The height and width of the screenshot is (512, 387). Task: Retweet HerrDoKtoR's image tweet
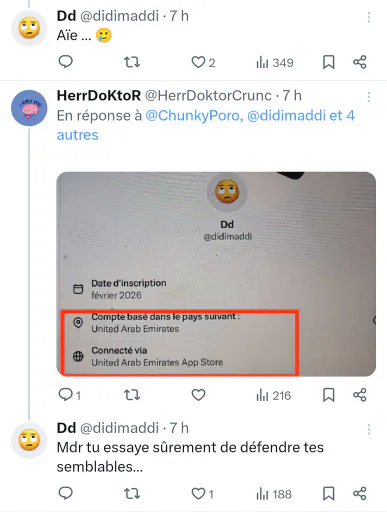tap(132, 395)
